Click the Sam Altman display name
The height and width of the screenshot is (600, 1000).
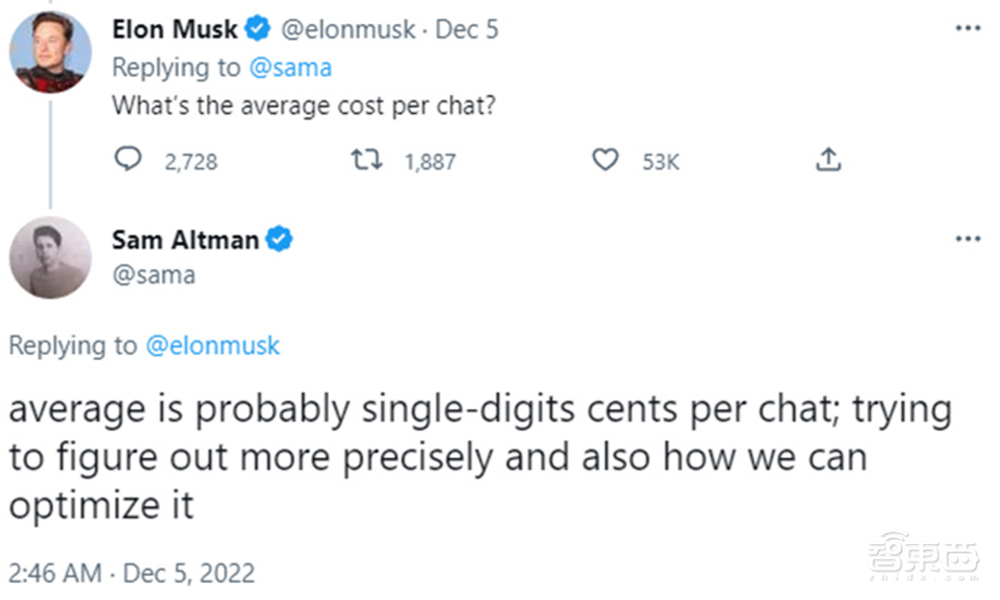click(185, 240)
